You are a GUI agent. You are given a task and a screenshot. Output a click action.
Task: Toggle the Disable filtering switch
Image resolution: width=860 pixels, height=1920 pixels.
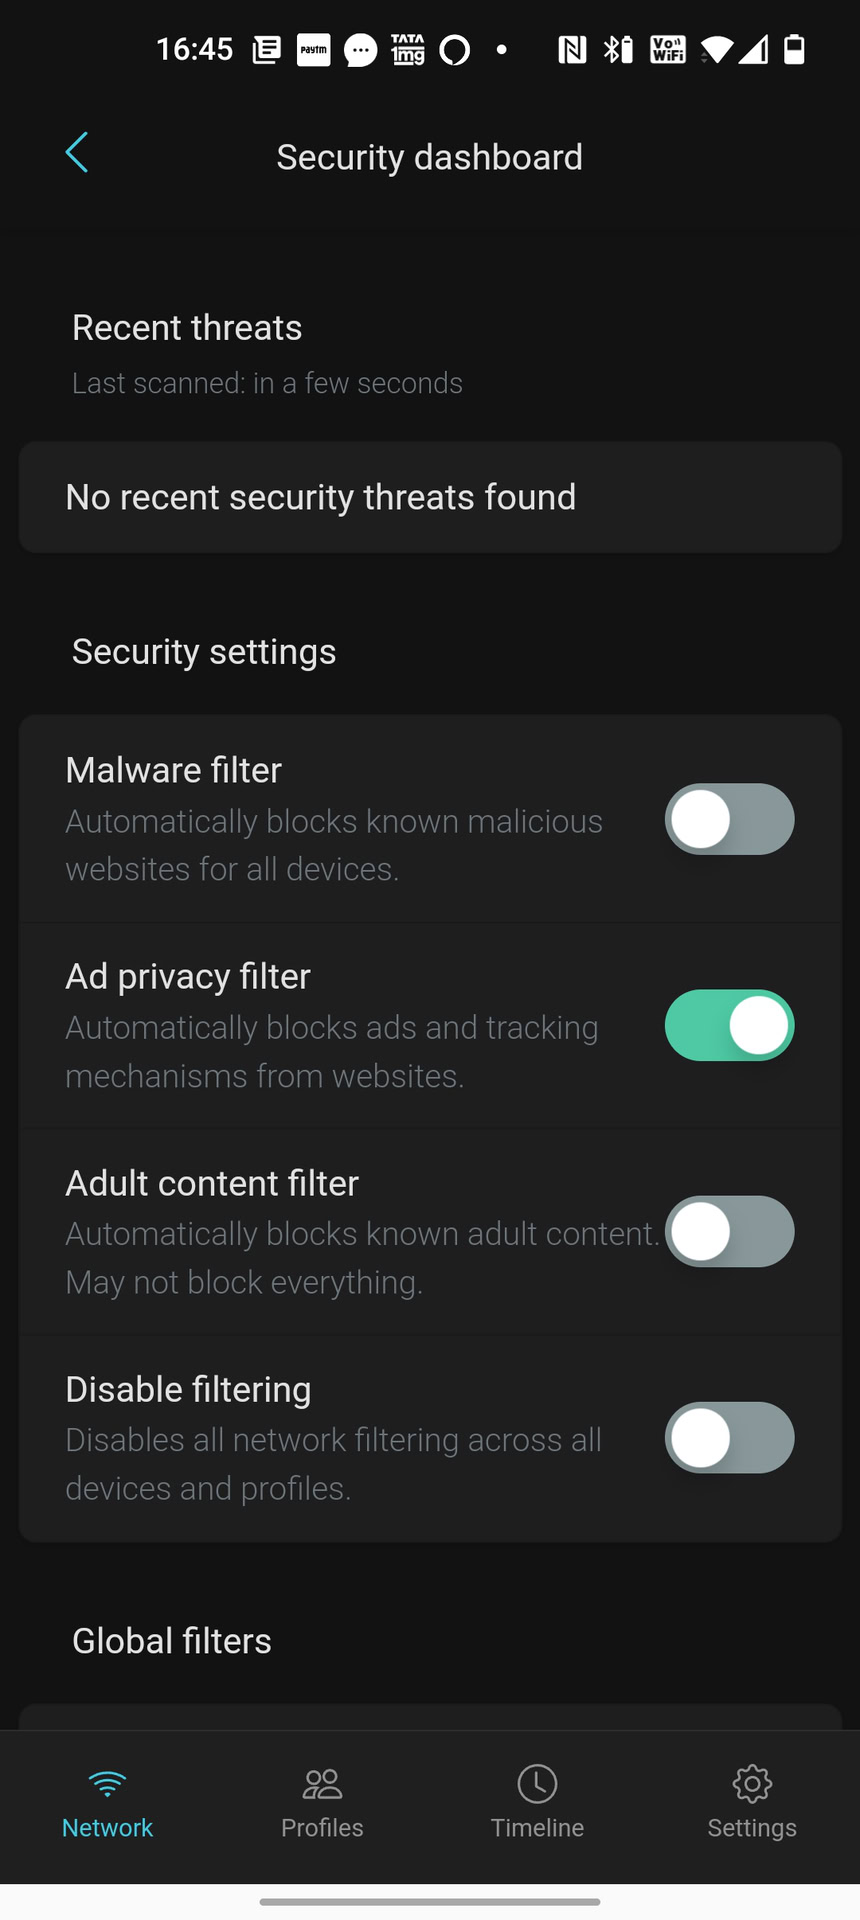click(x=729, y=1438)
